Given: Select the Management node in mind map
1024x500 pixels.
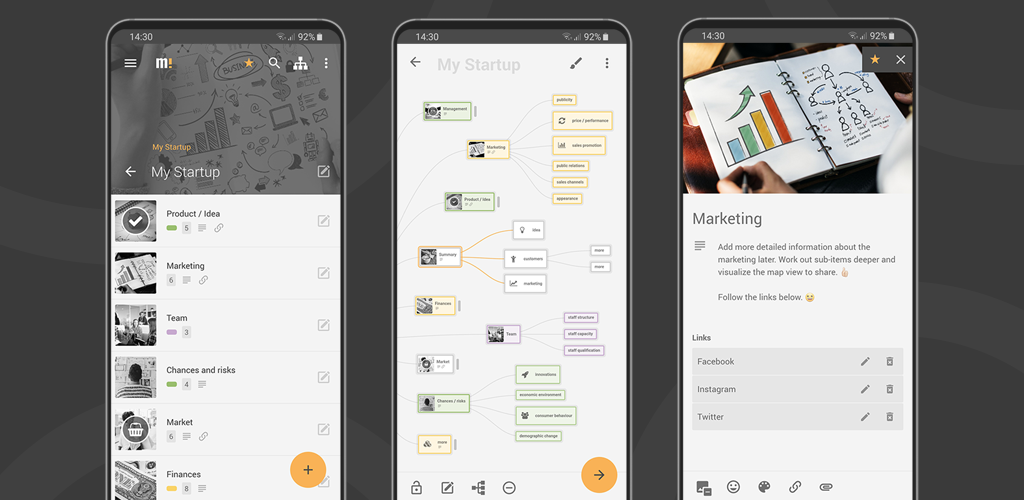Looking at the screenshot, I should pyautogui.click(x=447, y=111).
